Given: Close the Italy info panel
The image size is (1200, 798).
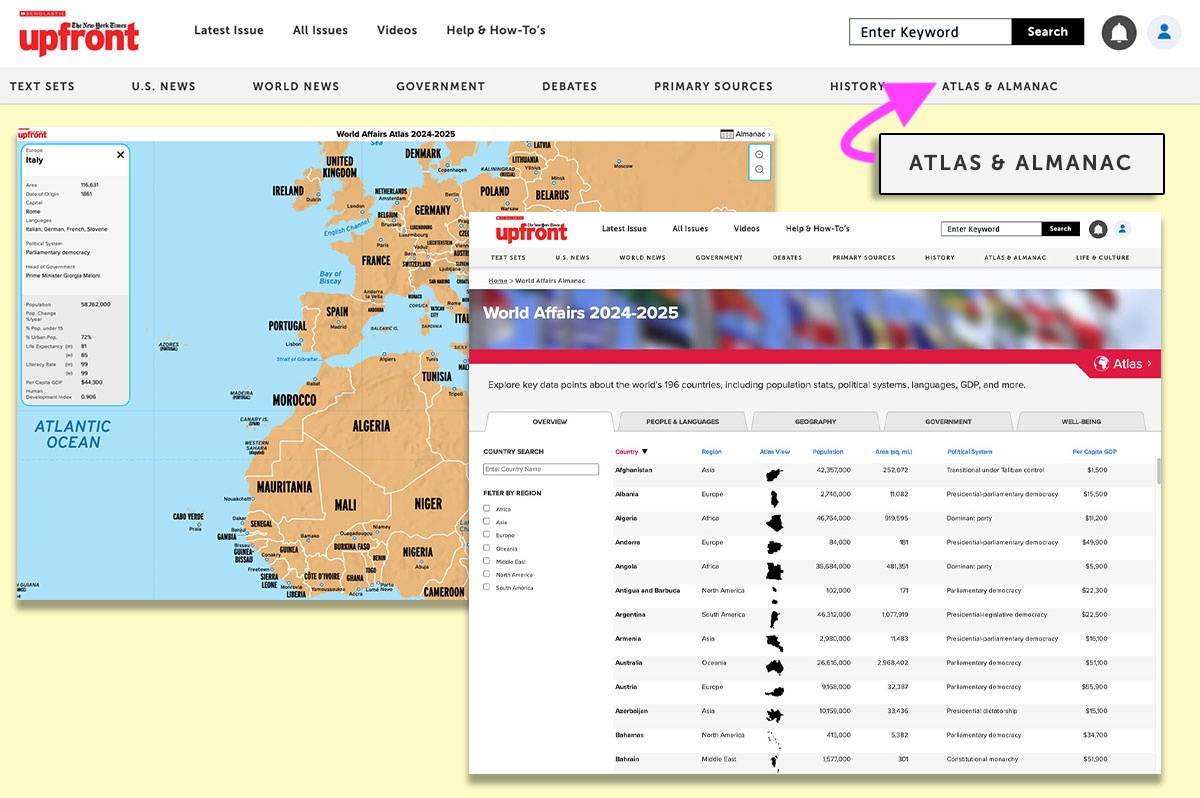Looking at the screenshot, I should (121, 155).
